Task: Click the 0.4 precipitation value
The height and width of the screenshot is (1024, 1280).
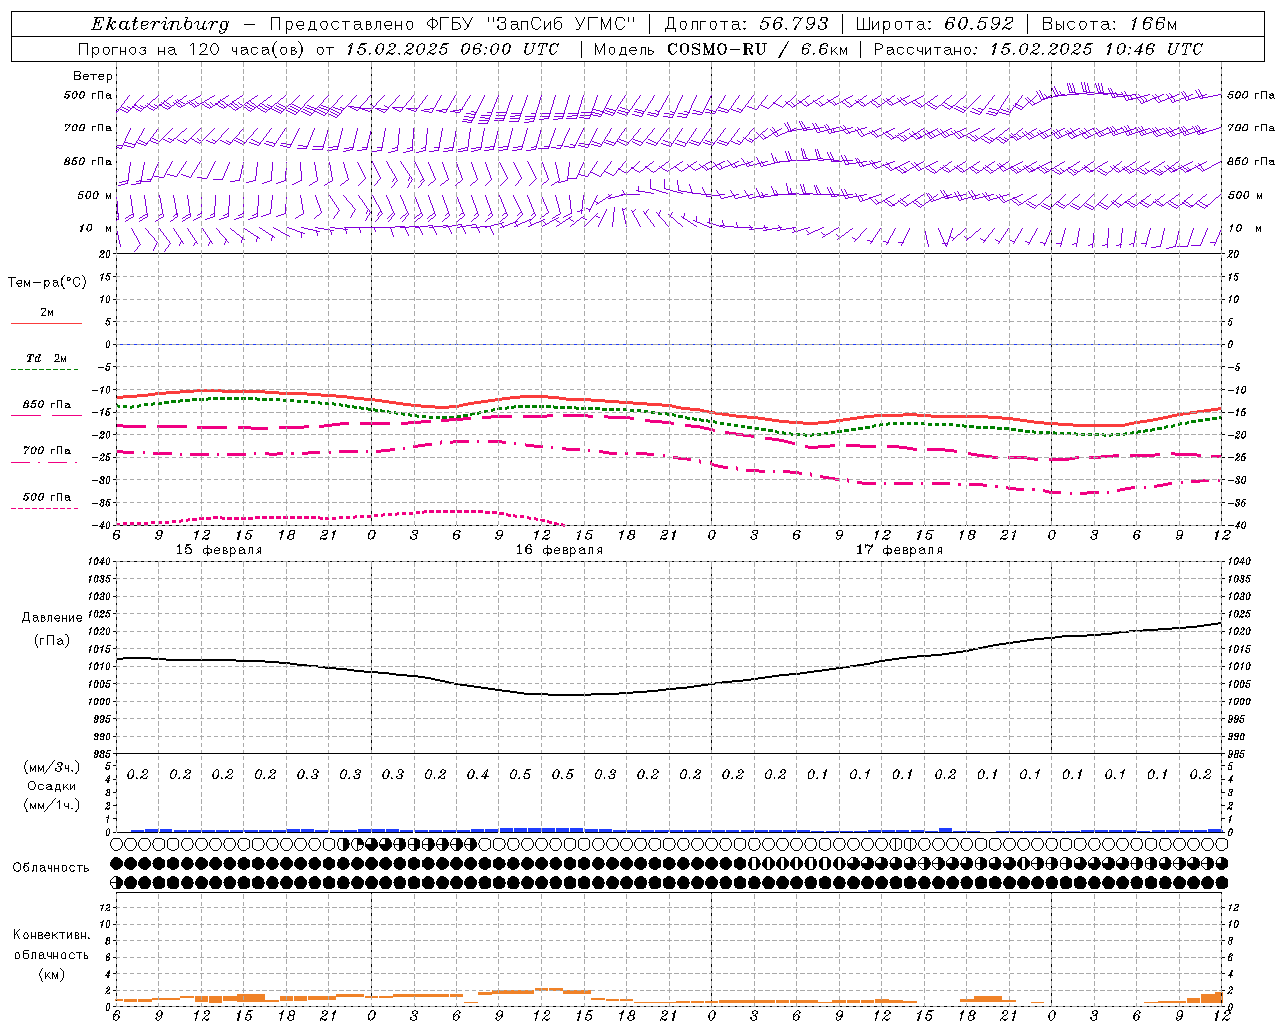Action: click(478, 775)
